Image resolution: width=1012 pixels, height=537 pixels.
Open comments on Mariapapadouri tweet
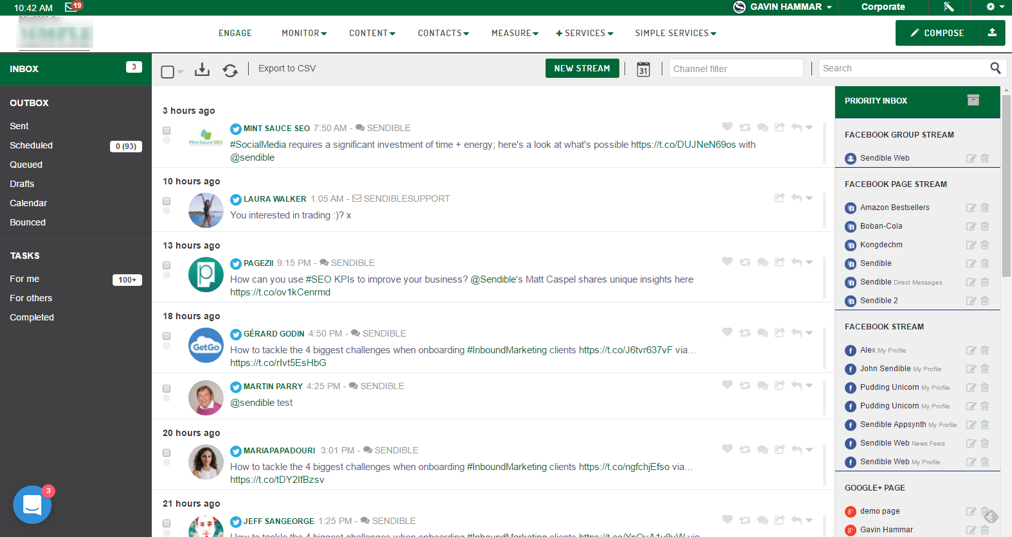762,450
